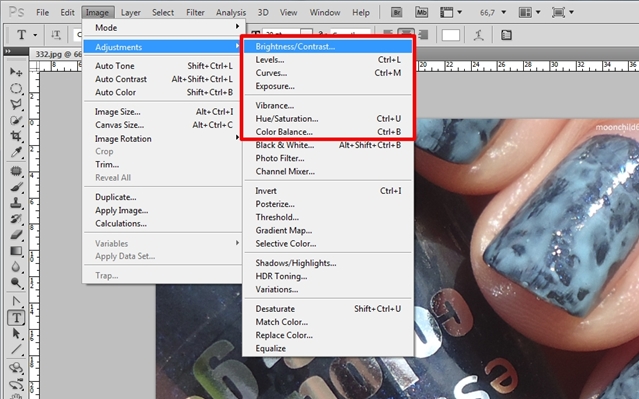Select the Dodge tool

pyautogui.click(x=16, y=282)
